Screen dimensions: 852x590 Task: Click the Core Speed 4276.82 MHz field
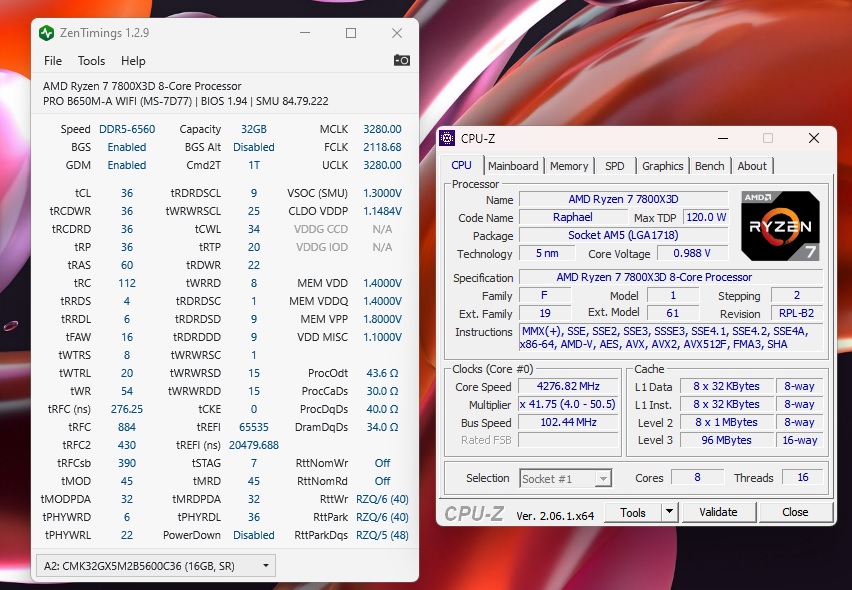[x=568, y=386]
